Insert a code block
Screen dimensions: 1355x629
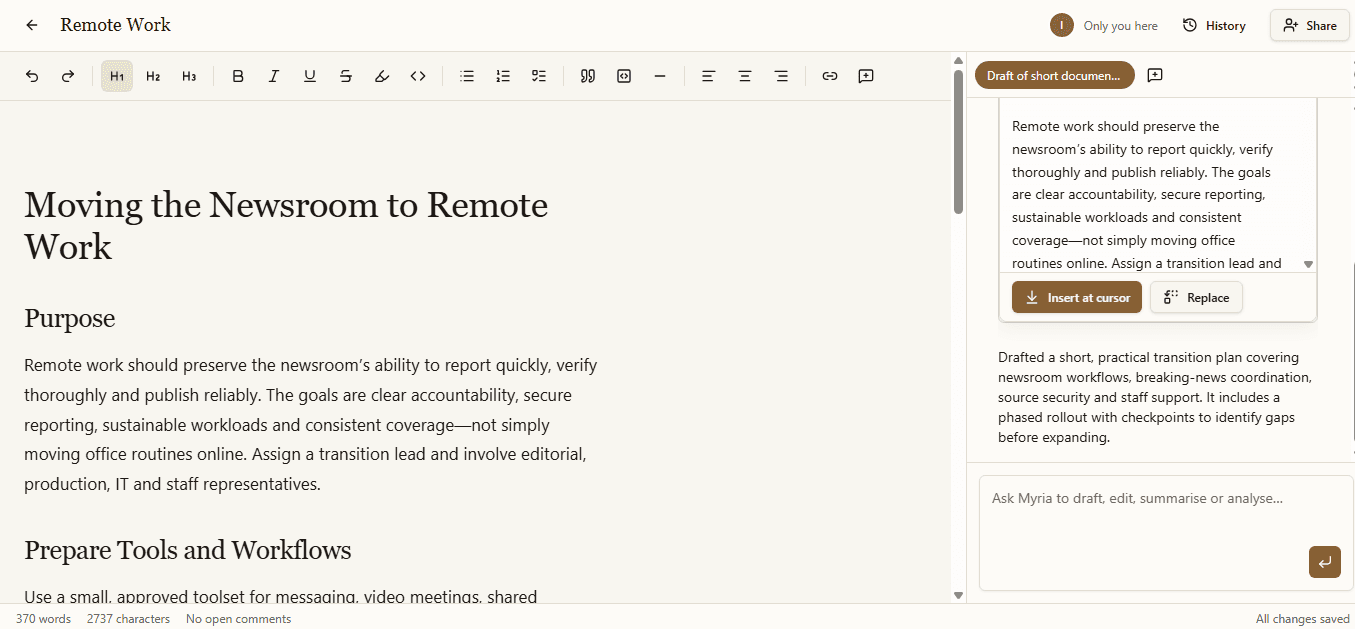pyautogui.click(x=624, y=76)
